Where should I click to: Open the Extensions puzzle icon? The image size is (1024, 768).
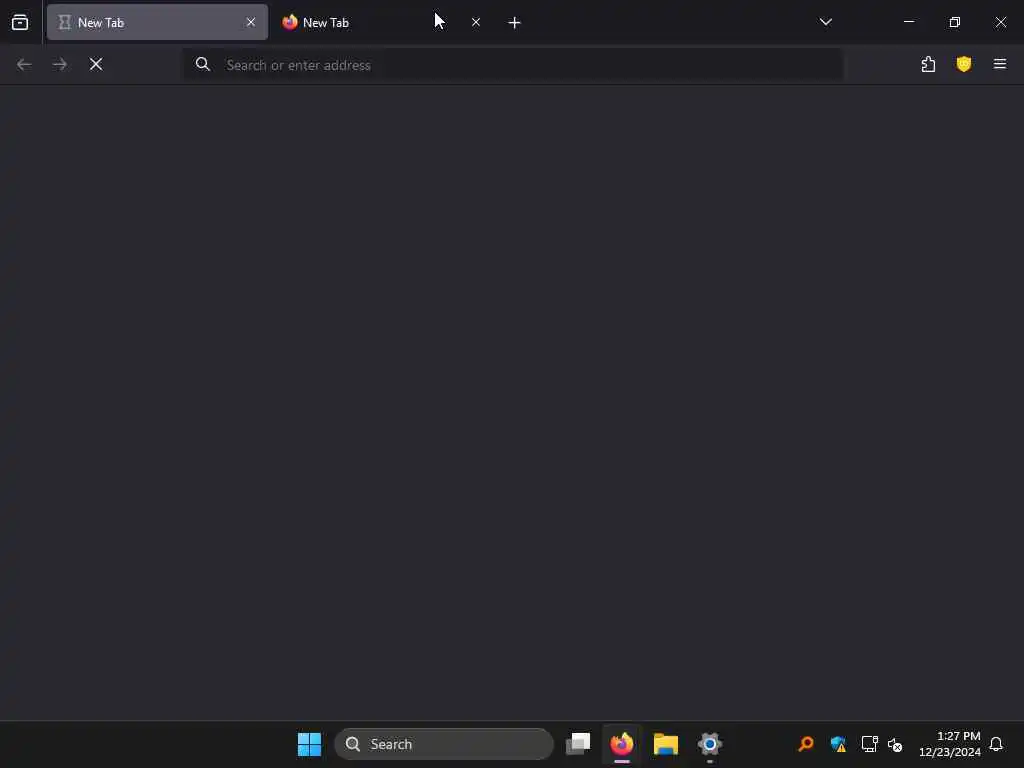(x=928, y=64)
